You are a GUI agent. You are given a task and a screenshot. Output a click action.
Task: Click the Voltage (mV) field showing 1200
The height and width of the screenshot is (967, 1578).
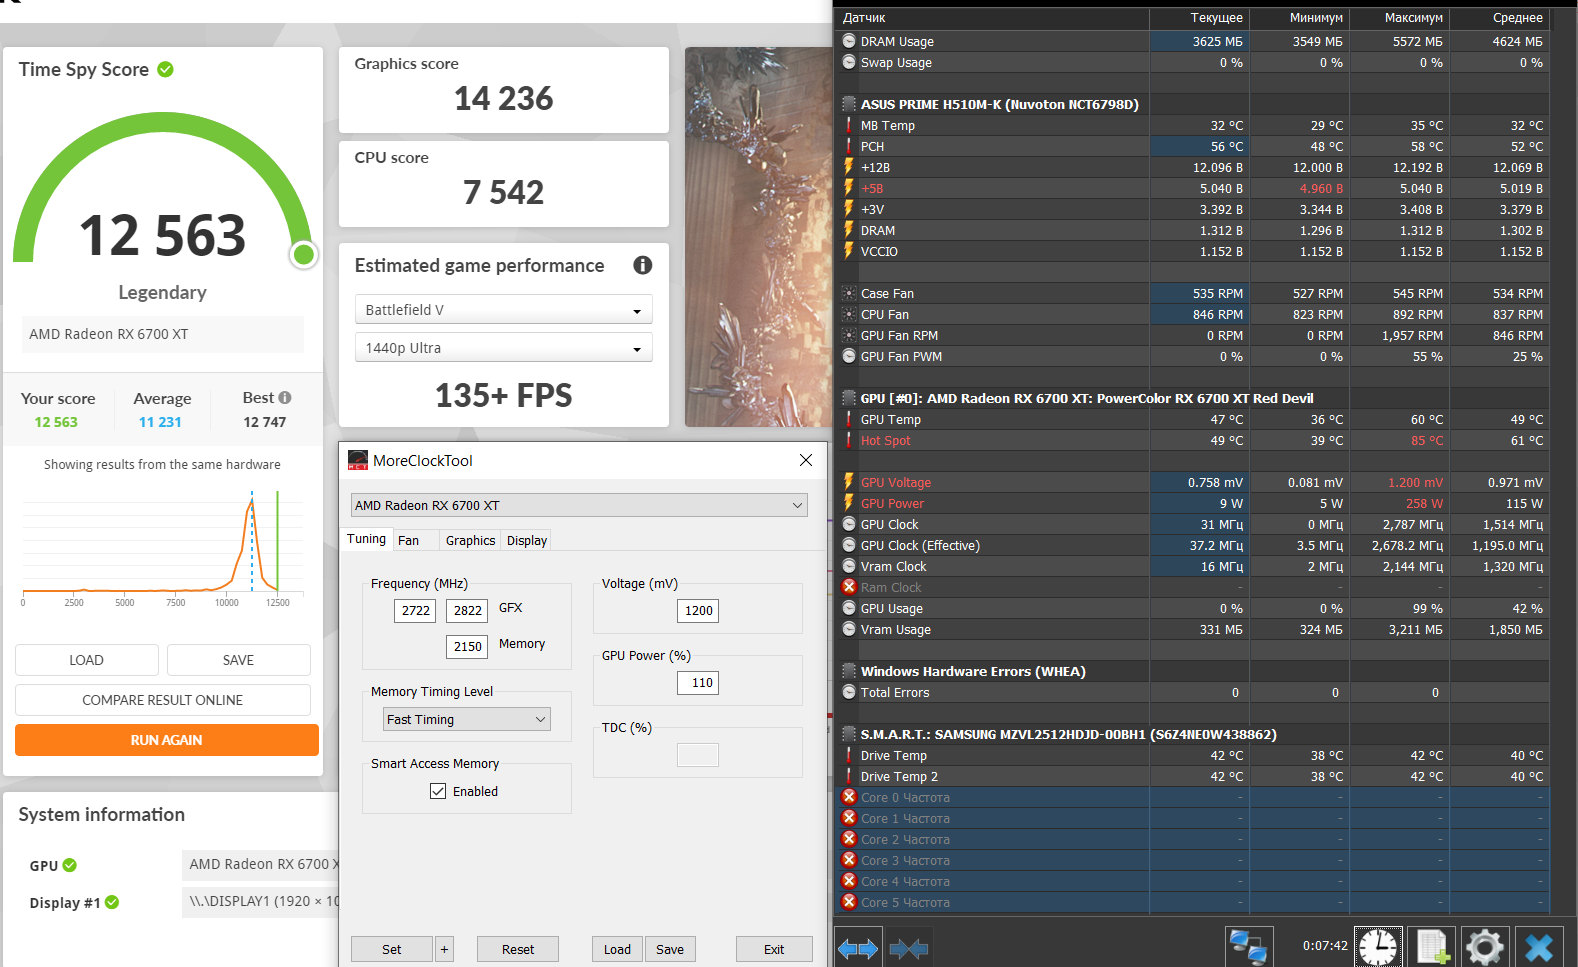click(x=698, y=610)
